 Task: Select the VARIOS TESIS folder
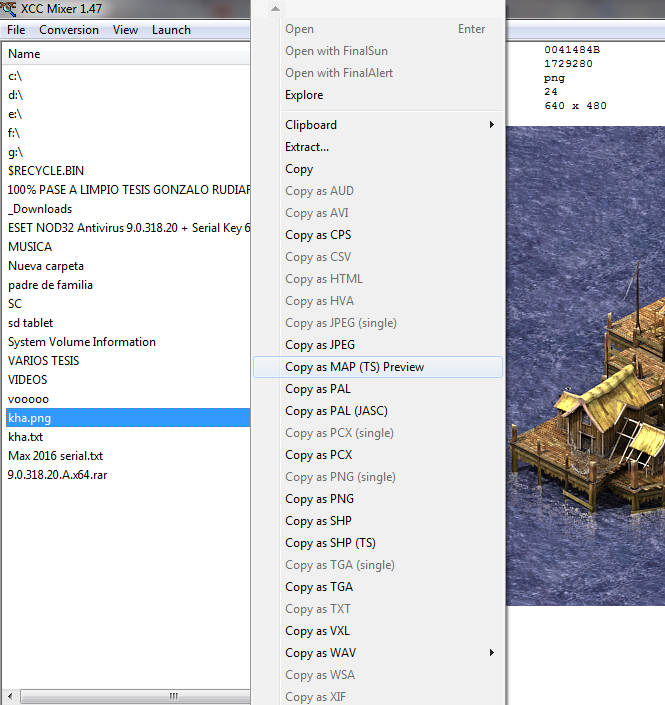tap(44, 361)
